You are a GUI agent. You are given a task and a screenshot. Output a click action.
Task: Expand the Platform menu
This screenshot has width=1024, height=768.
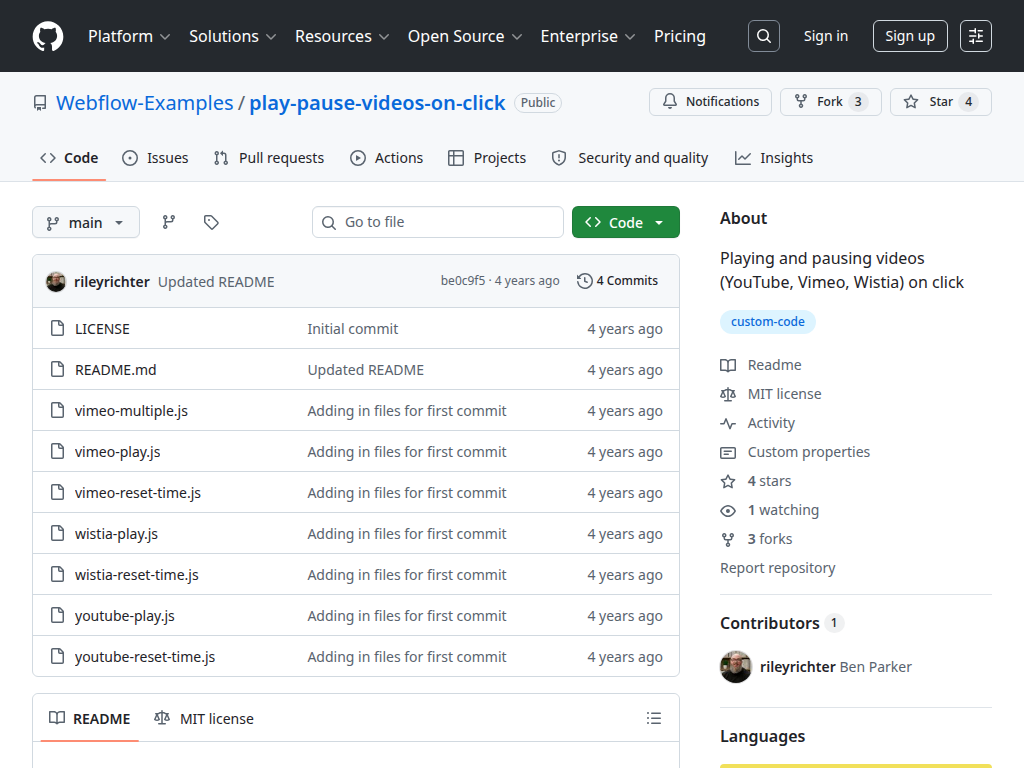(x=129, y=37)
